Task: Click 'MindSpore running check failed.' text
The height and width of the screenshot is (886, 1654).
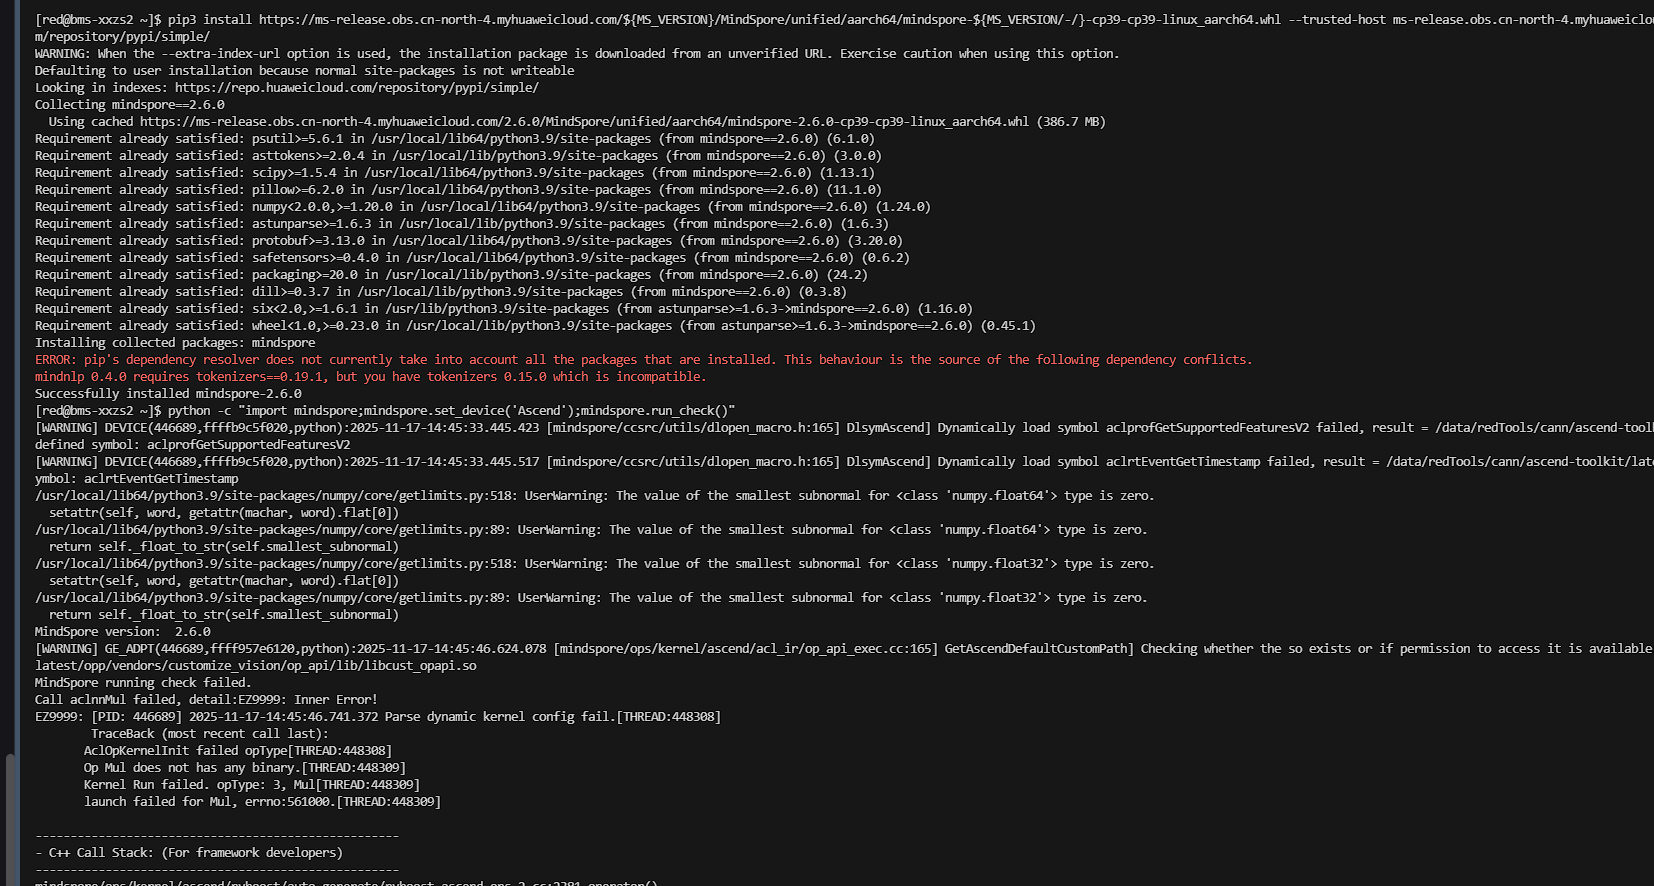Action: click(143, 683)
